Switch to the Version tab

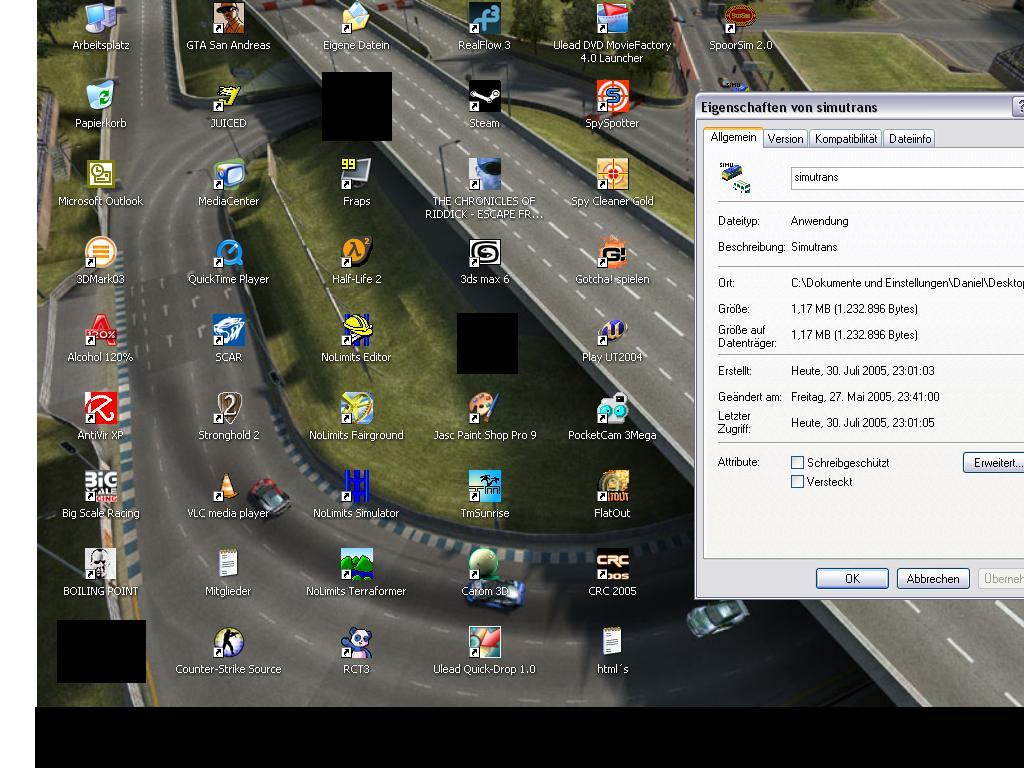point(785,139)
